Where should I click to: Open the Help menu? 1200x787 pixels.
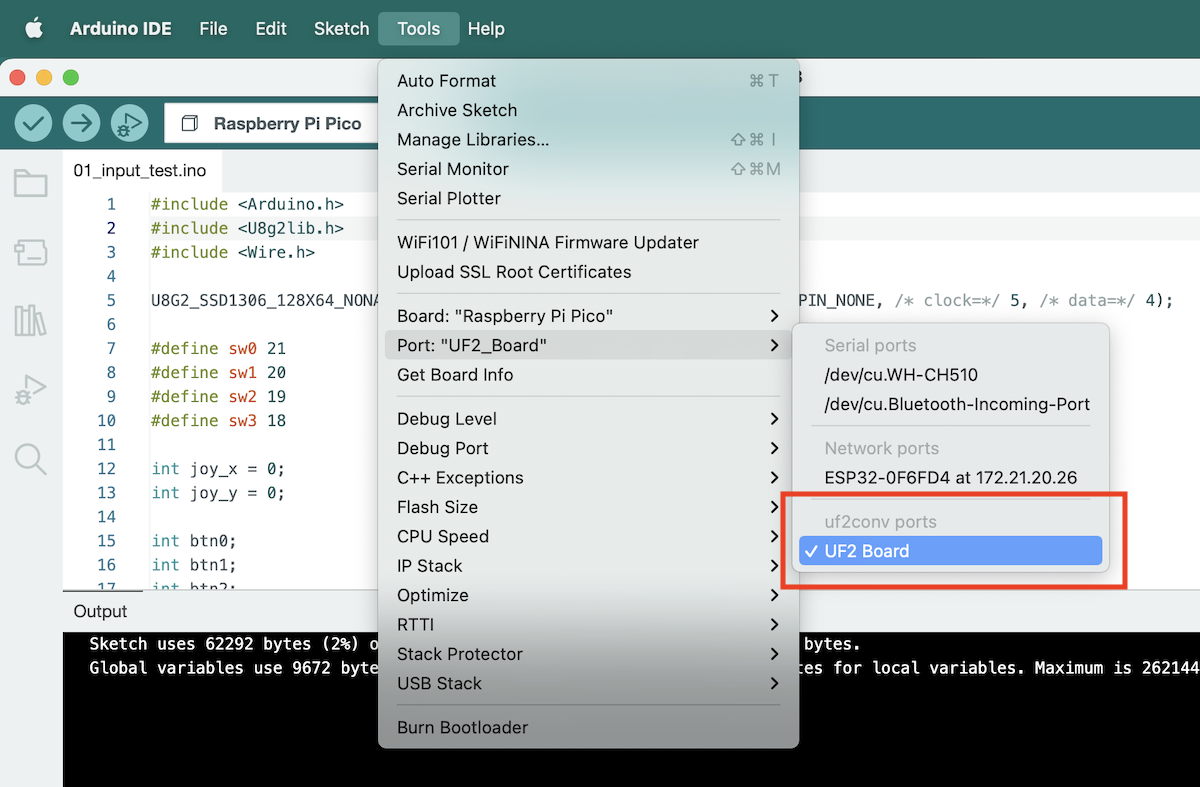point(486,29)
